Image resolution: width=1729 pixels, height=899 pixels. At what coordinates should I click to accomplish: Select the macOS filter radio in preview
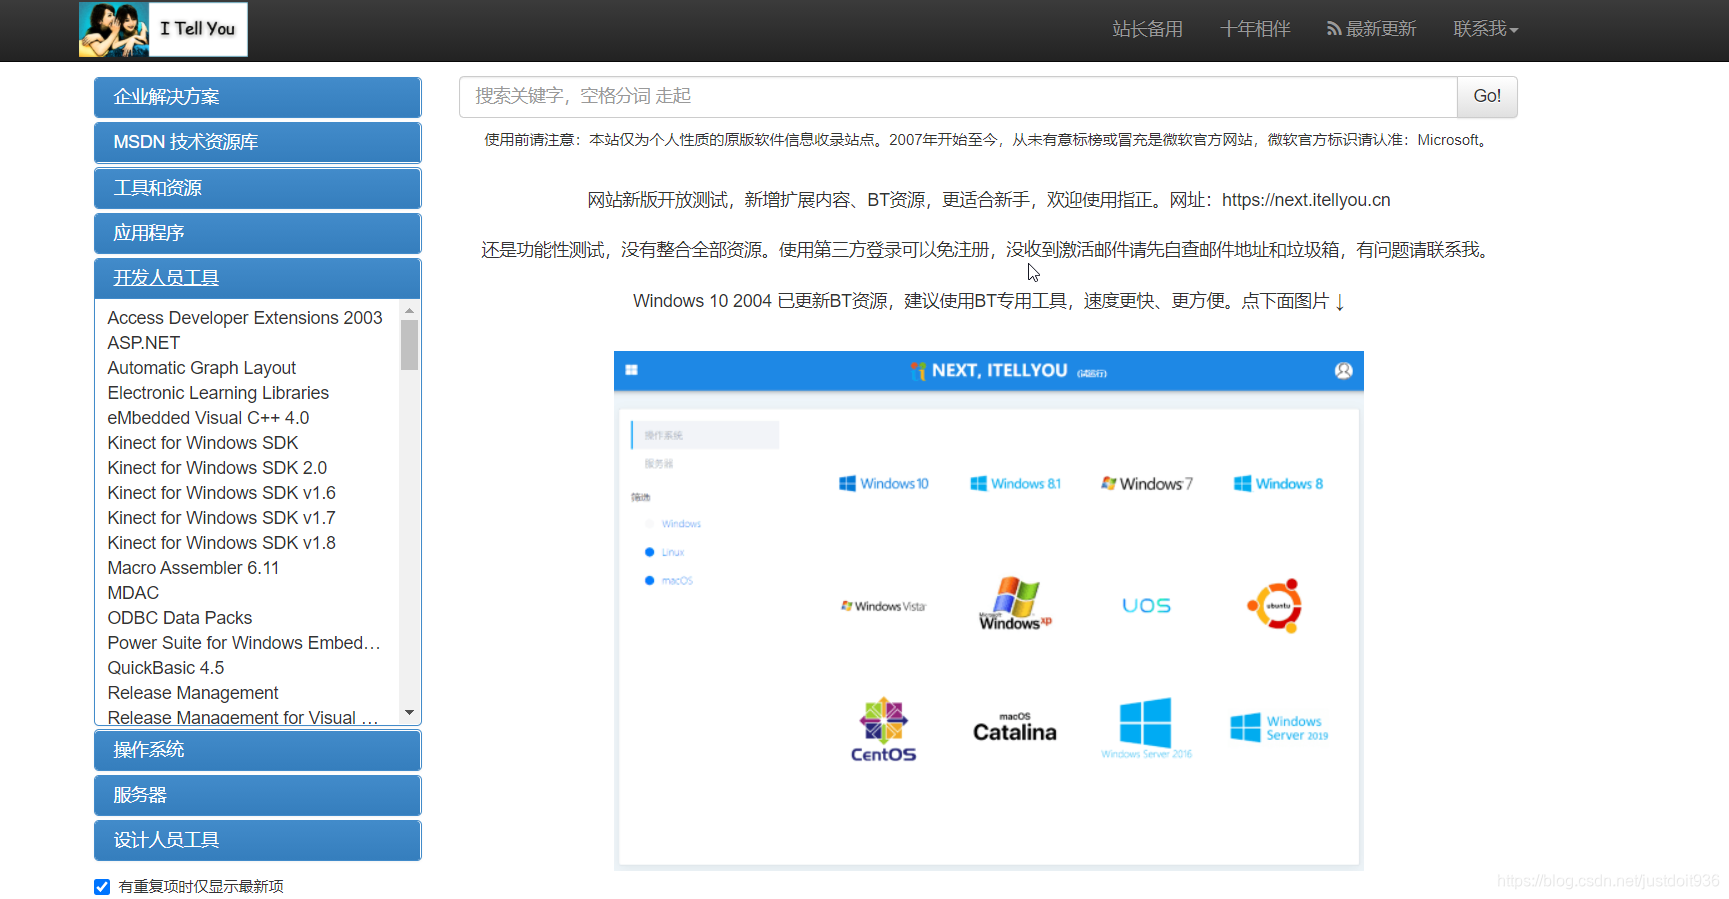[x=650, y=581]
